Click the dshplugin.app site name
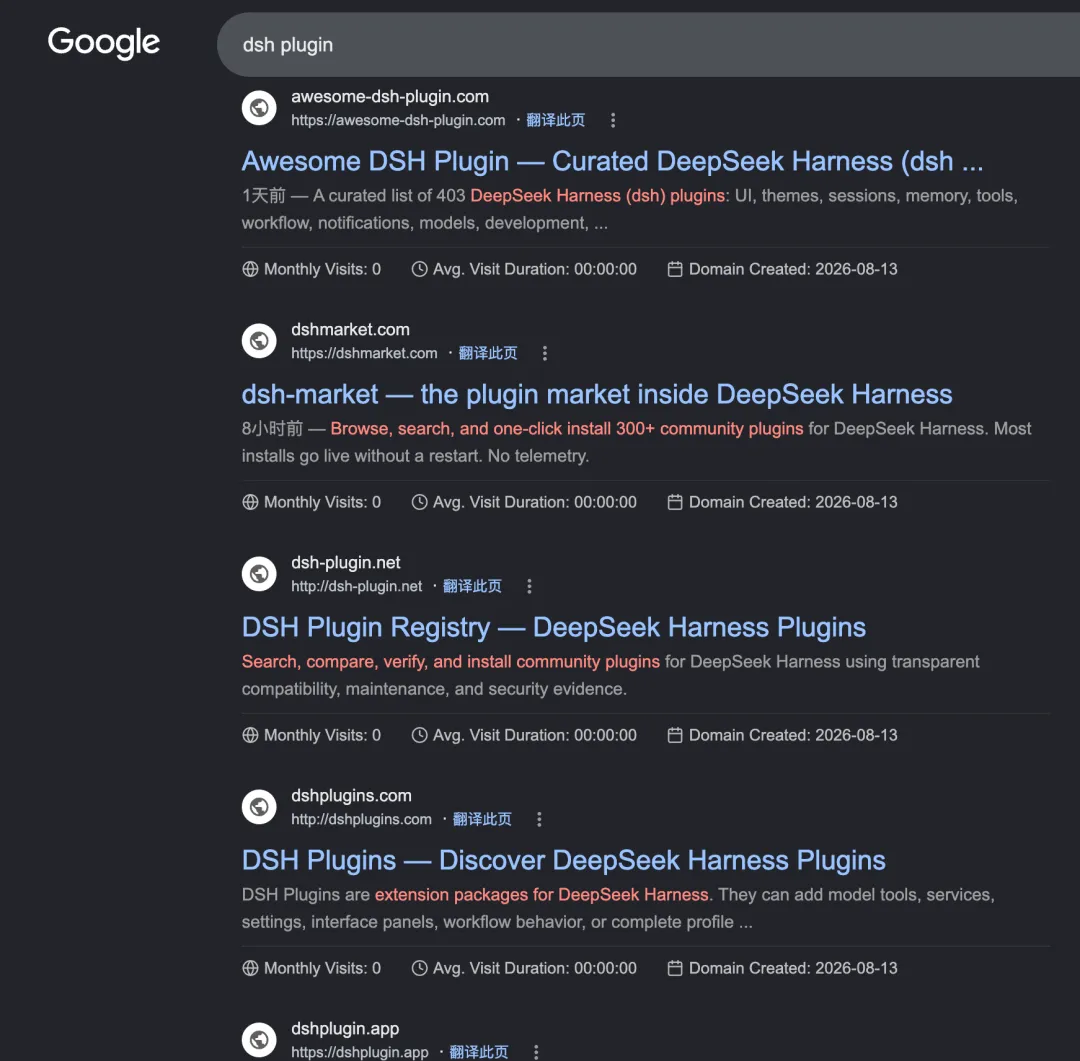This screenshot has width=1080, height=1061. pyautogui.click(x=345, y=1028)
